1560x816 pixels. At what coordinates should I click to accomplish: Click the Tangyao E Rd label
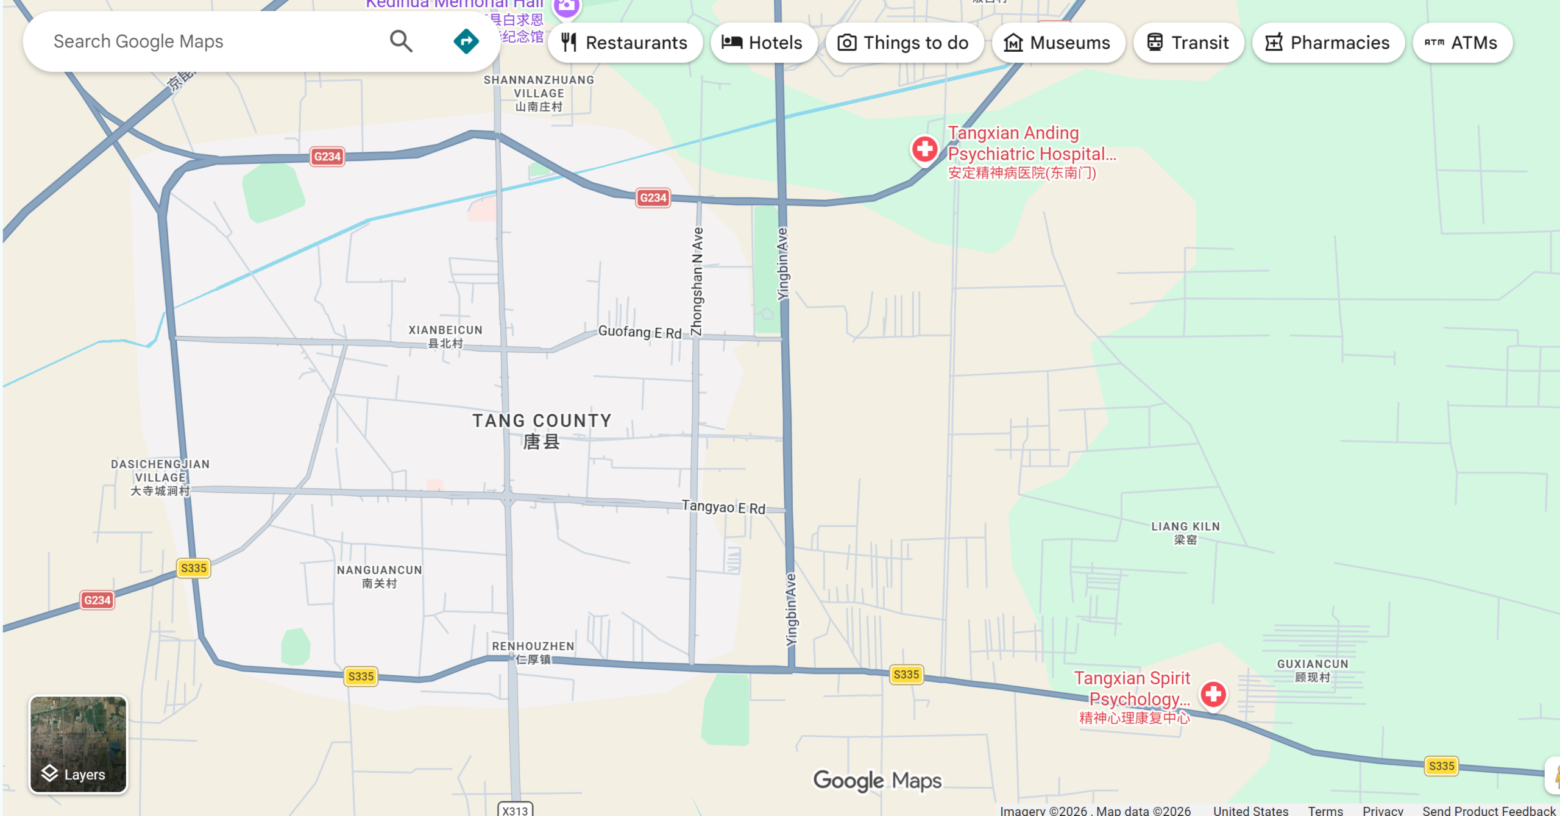point(723,507)
